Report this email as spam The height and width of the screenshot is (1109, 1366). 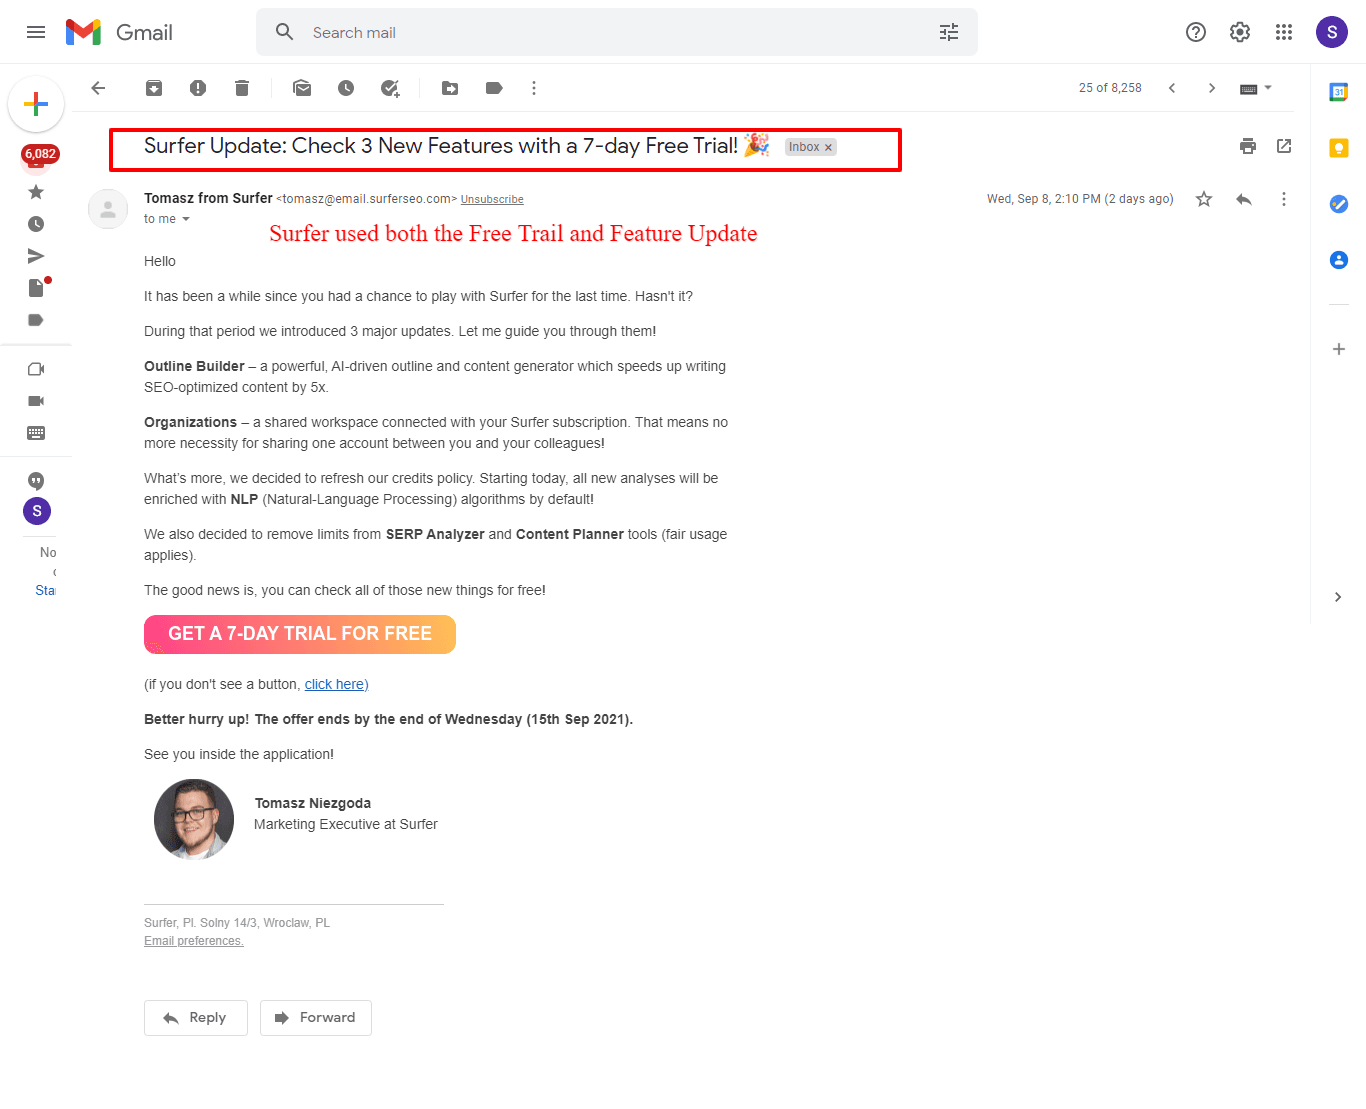click(198, 88)
